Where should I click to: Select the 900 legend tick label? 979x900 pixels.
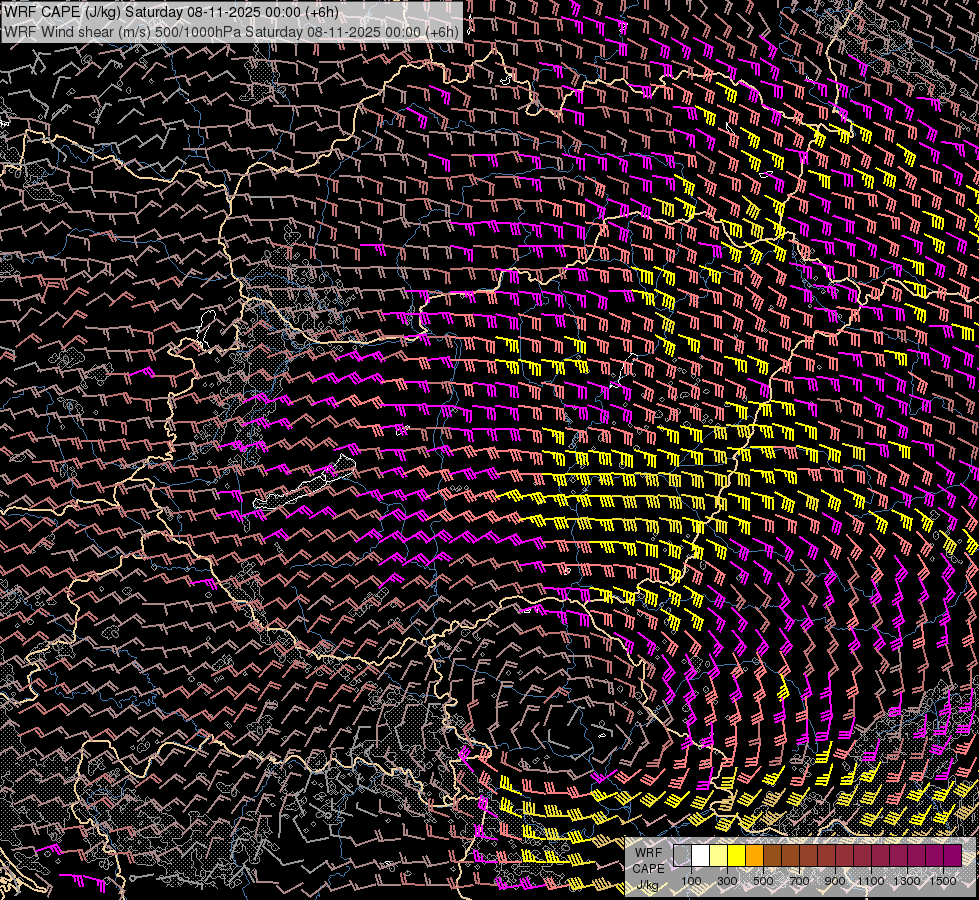coord(835,881)
